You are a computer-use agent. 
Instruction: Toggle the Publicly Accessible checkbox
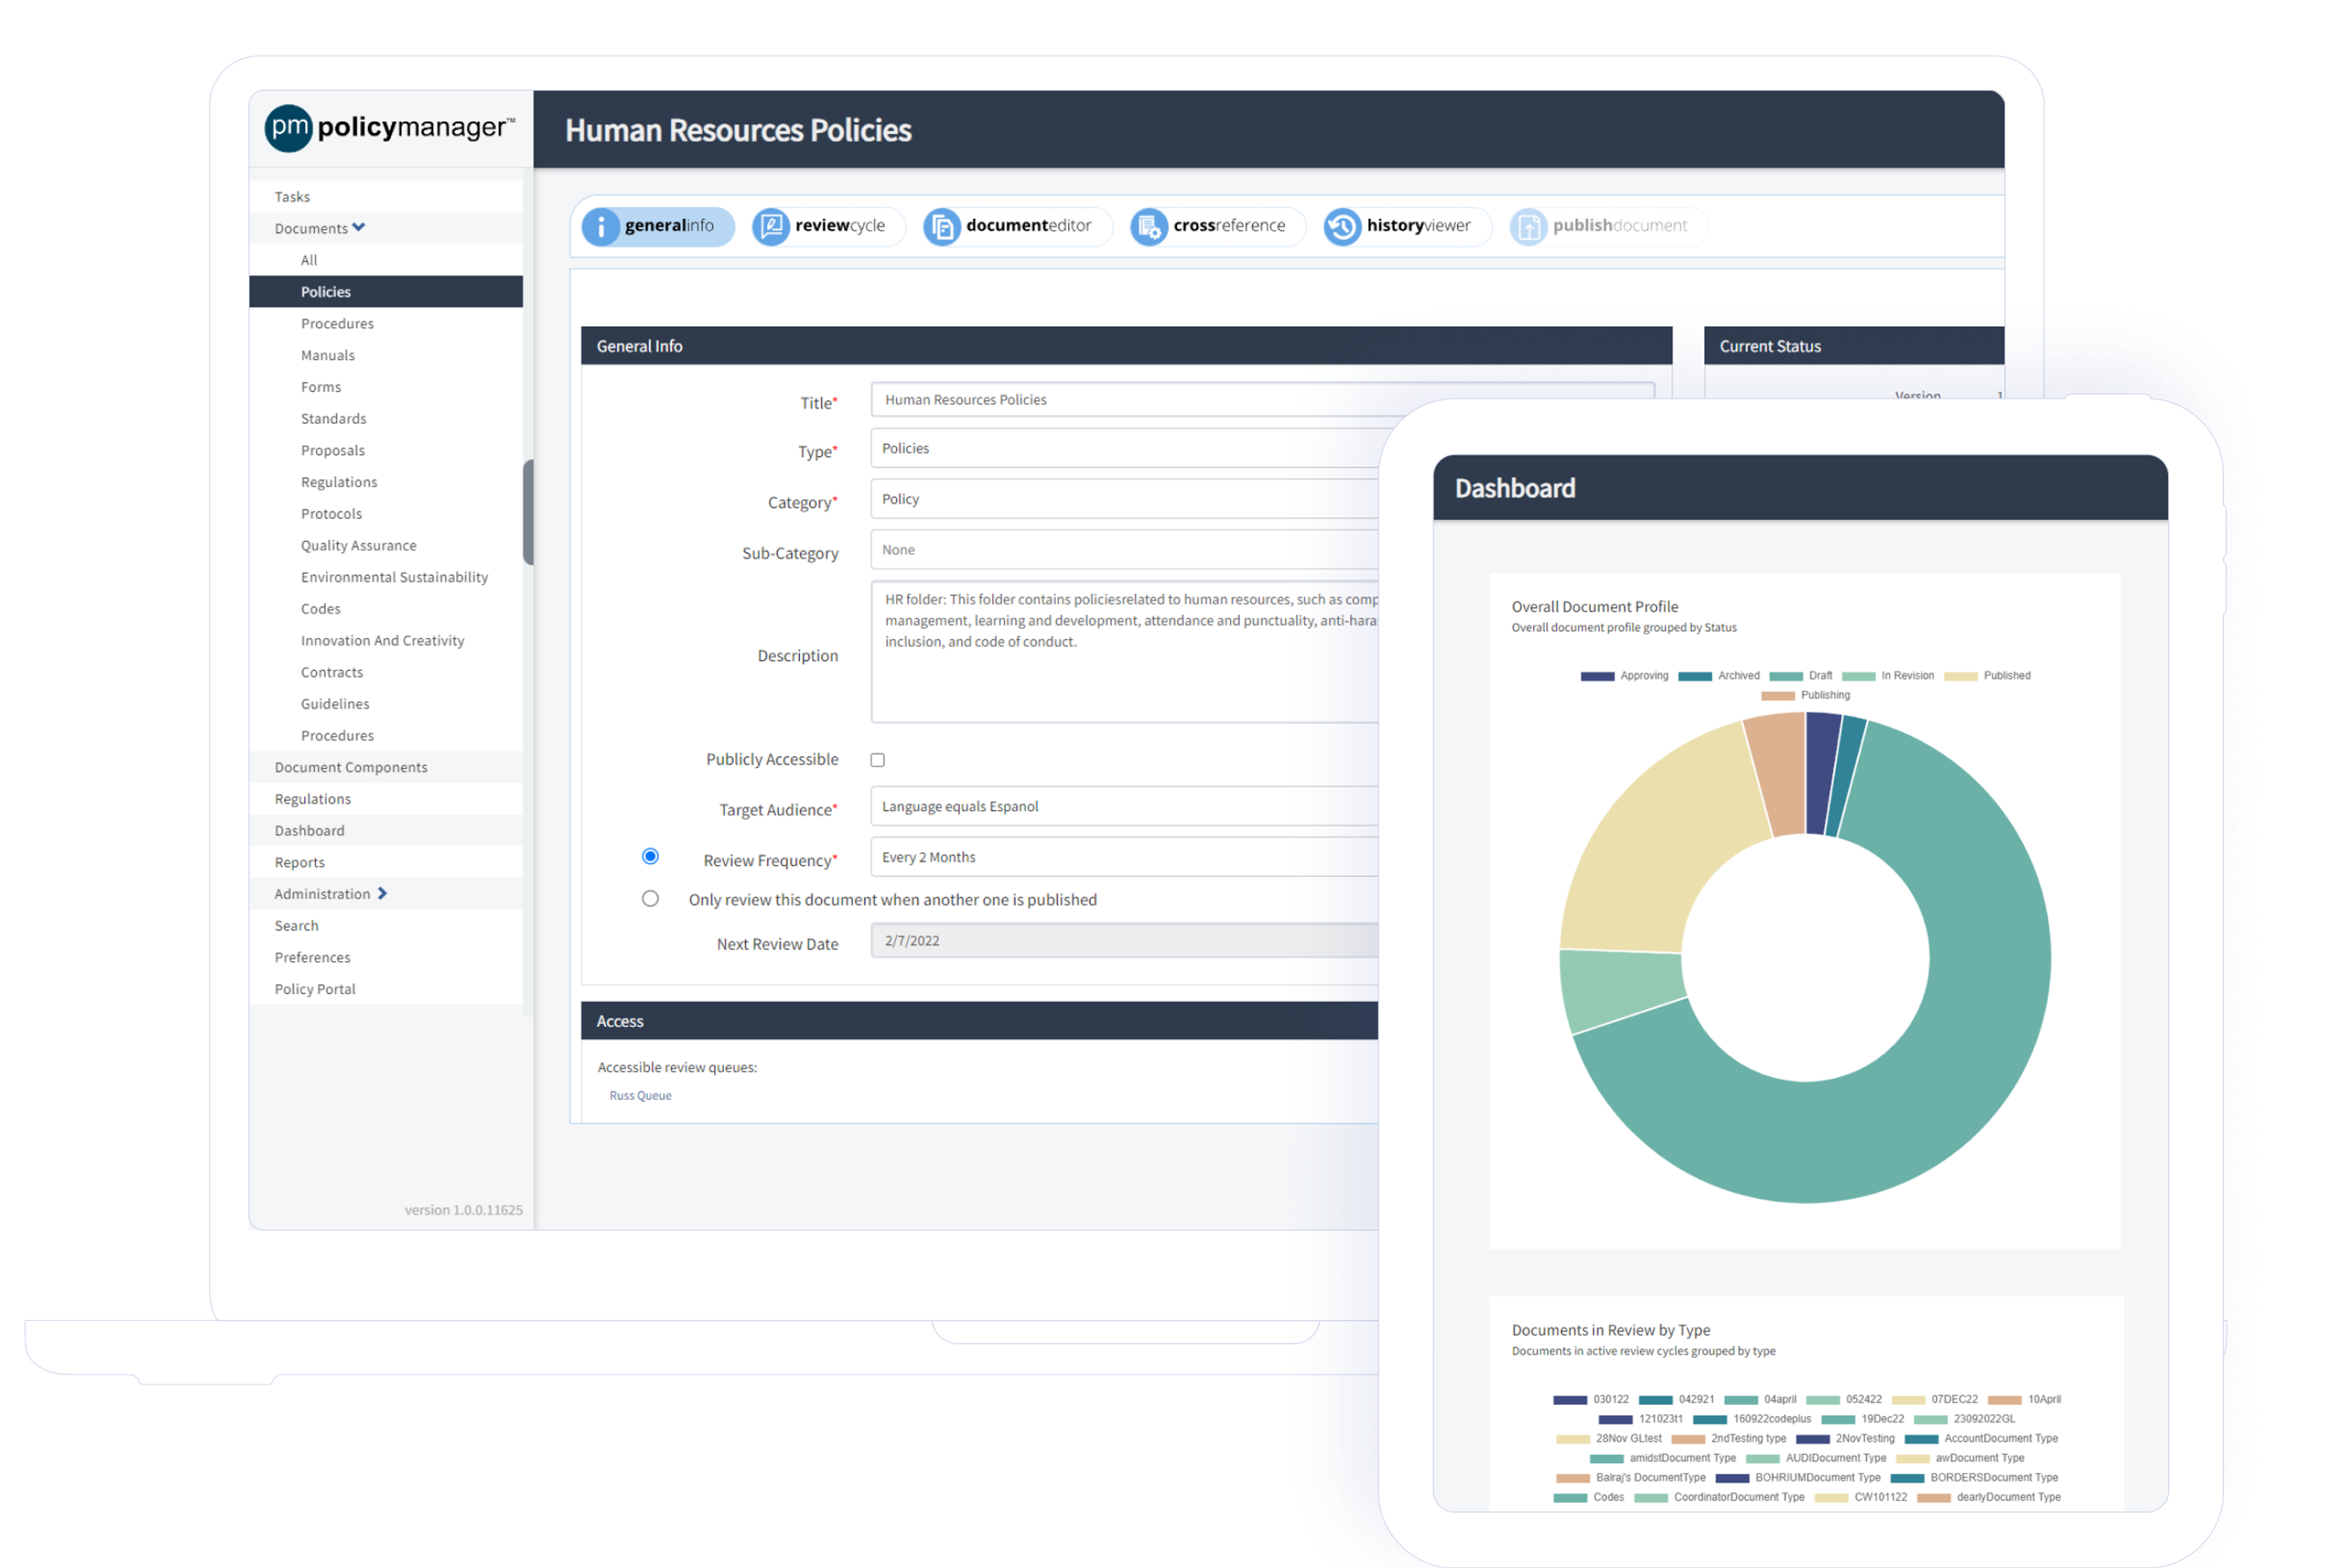(877, 760)
